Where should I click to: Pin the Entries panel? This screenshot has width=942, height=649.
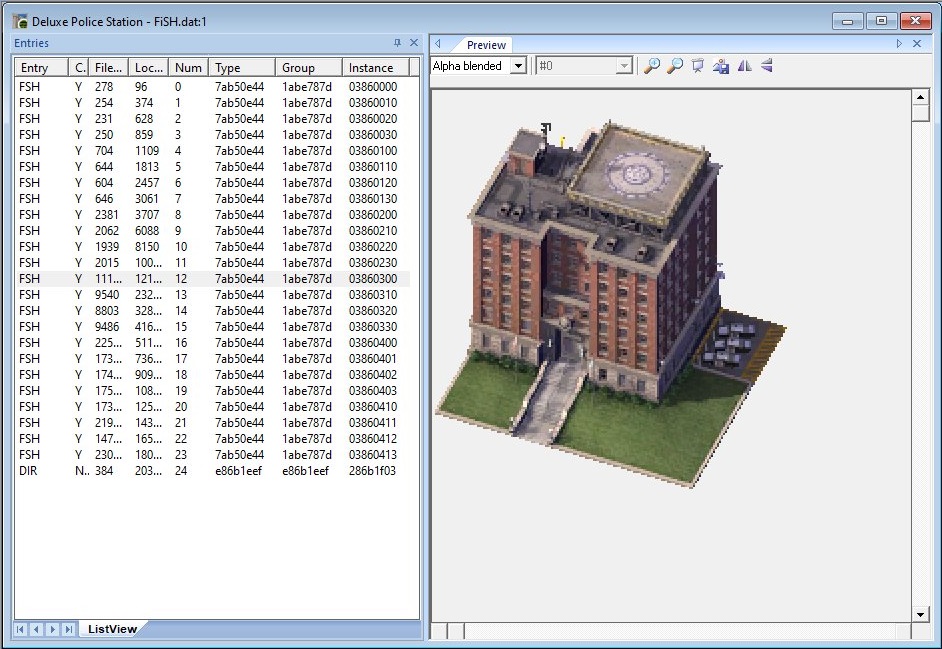[397, 43]
